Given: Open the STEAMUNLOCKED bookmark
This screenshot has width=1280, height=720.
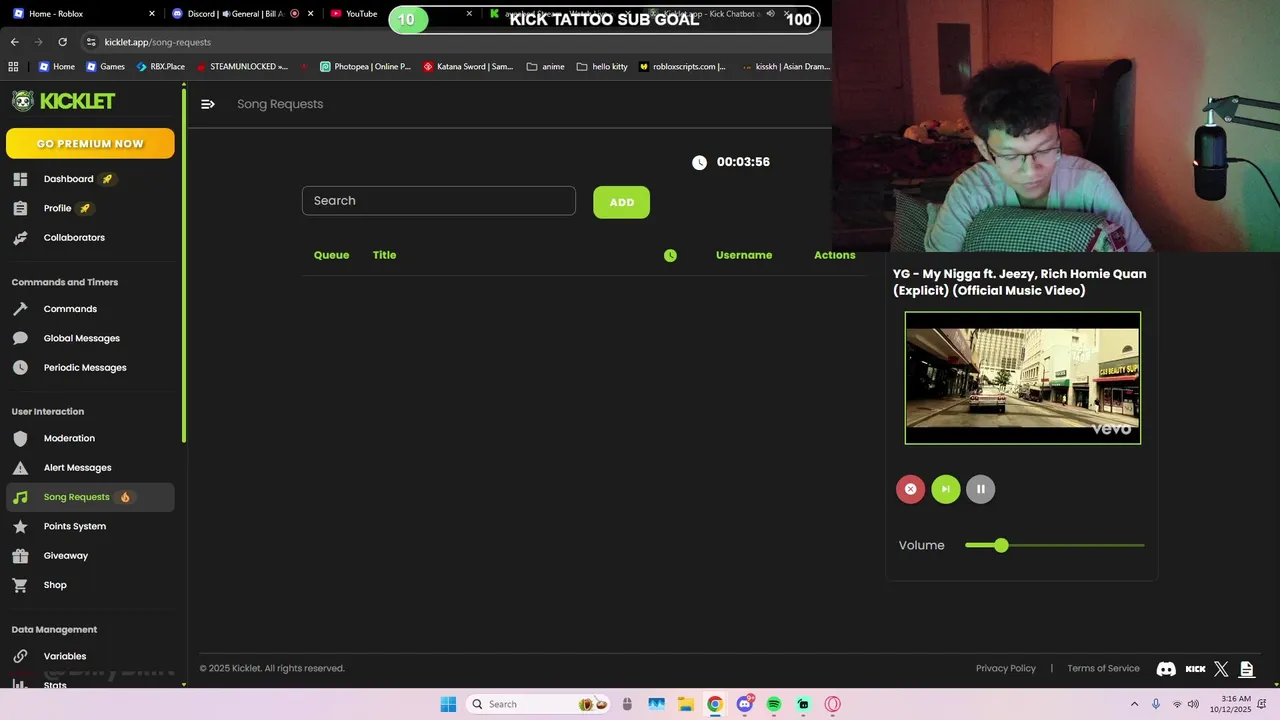Looking at the screenshot, I should [242, 67].
